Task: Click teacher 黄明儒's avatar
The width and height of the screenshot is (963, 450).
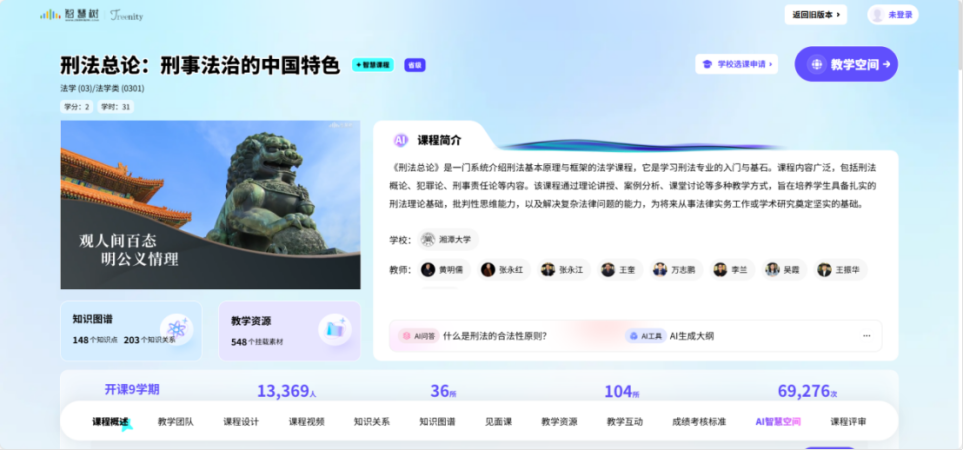Action: (x=428, y=270)
